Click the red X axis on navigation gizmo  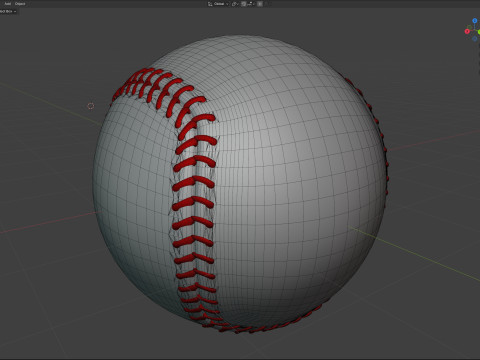(467, 31)
